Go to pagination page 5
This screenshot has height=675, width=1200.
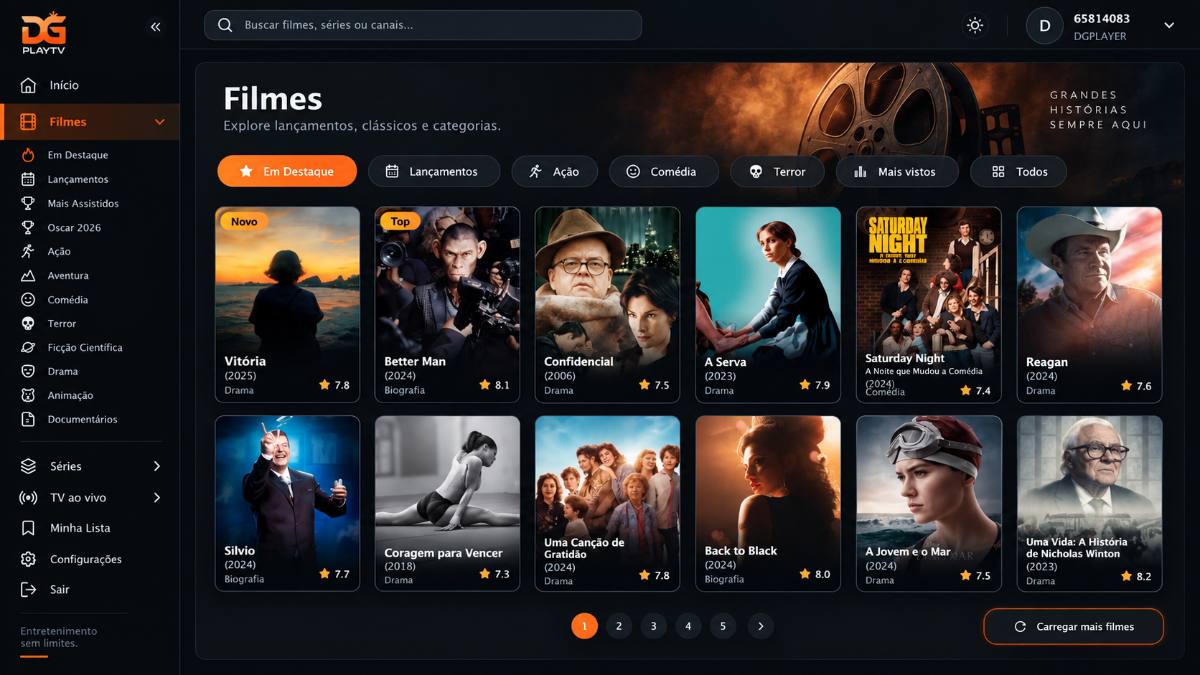point(723,626)
